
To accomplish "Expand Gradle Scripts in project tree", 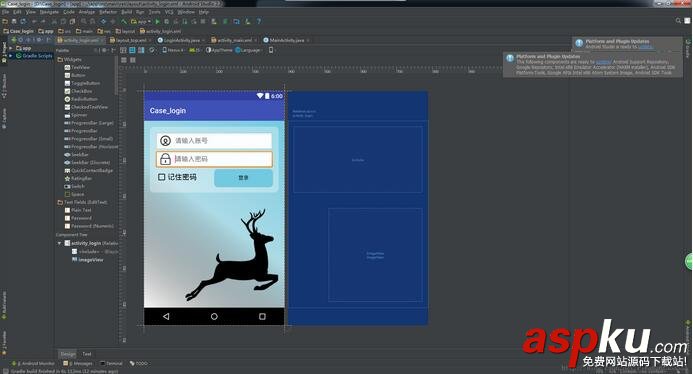I will pos(11,56).
